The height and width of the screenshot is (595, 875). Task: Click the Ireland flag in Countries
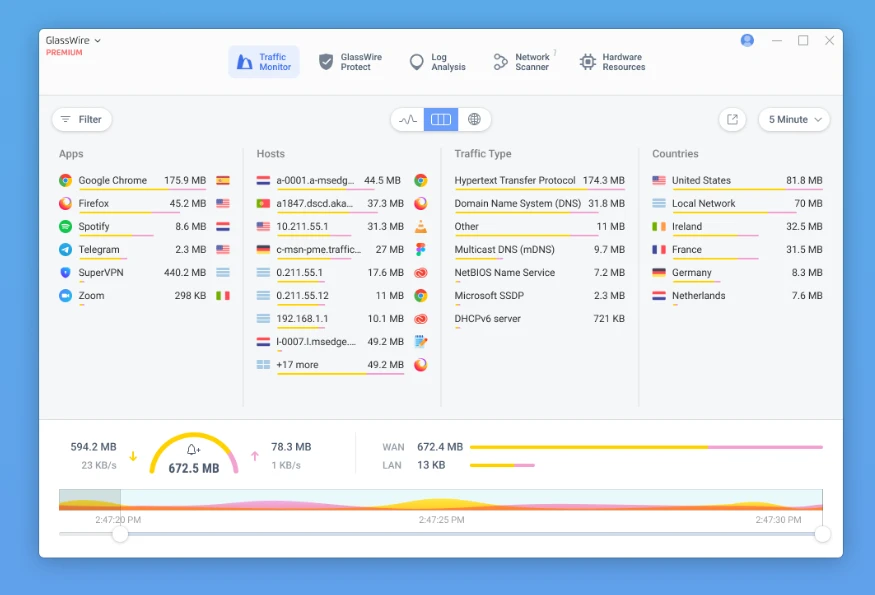[x=658, y=226]
